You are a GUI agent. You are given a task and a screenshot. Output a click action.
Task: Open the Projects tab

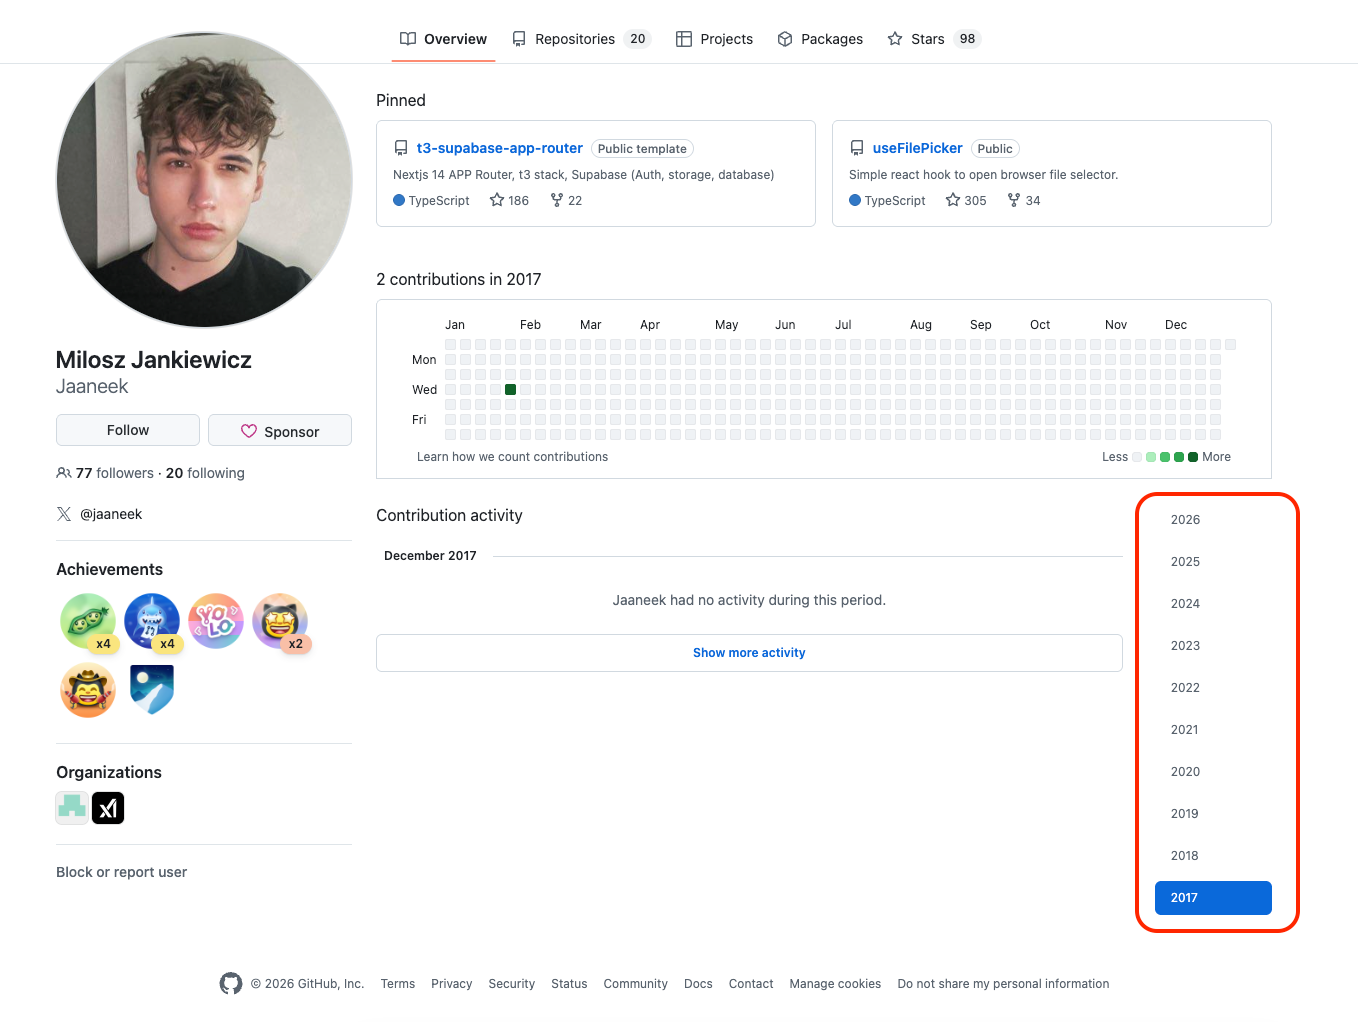tap(714, 39)
